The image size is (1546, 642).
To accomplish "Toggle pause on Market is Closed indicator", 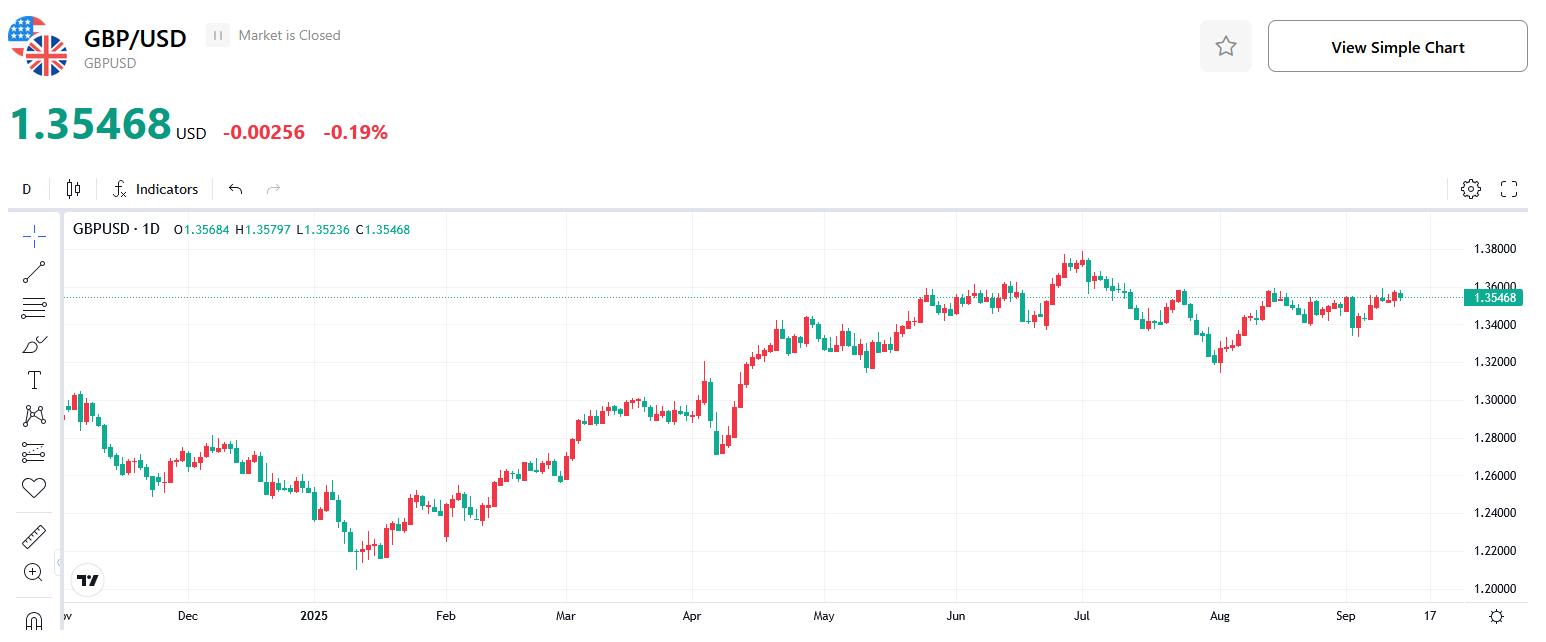I will (x=217, y=35).
